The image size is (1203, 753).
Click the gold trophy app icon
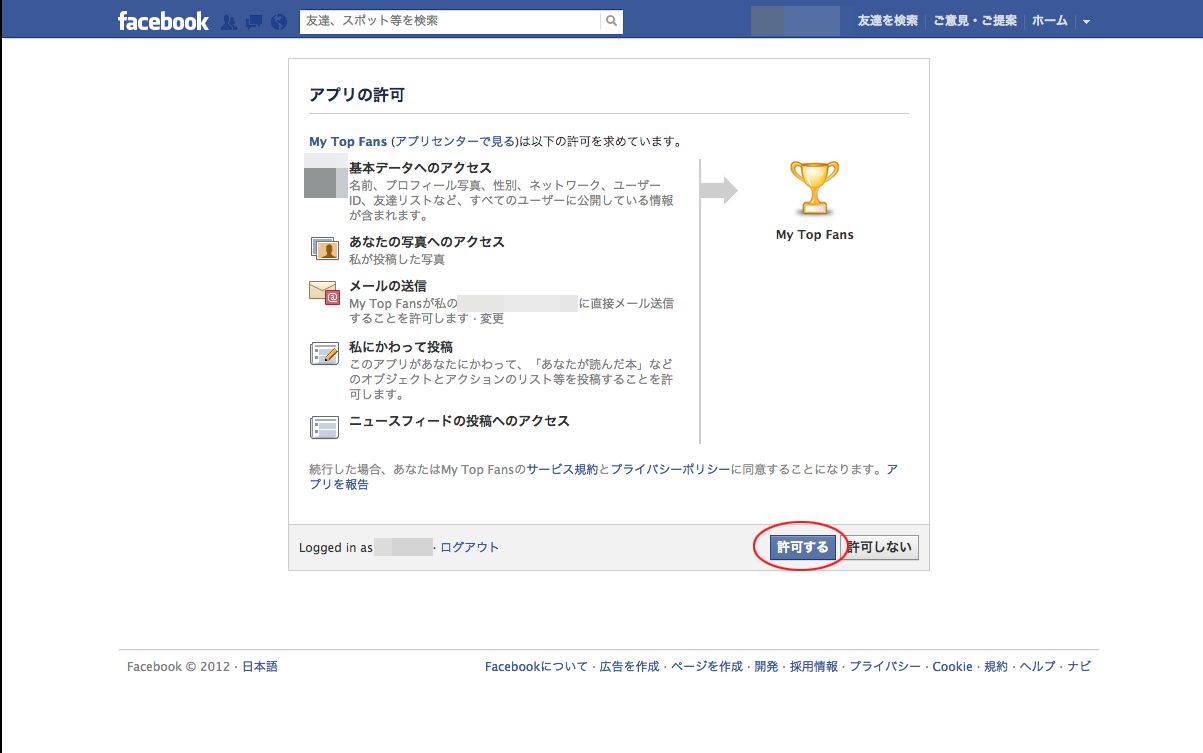coord(814,189)
